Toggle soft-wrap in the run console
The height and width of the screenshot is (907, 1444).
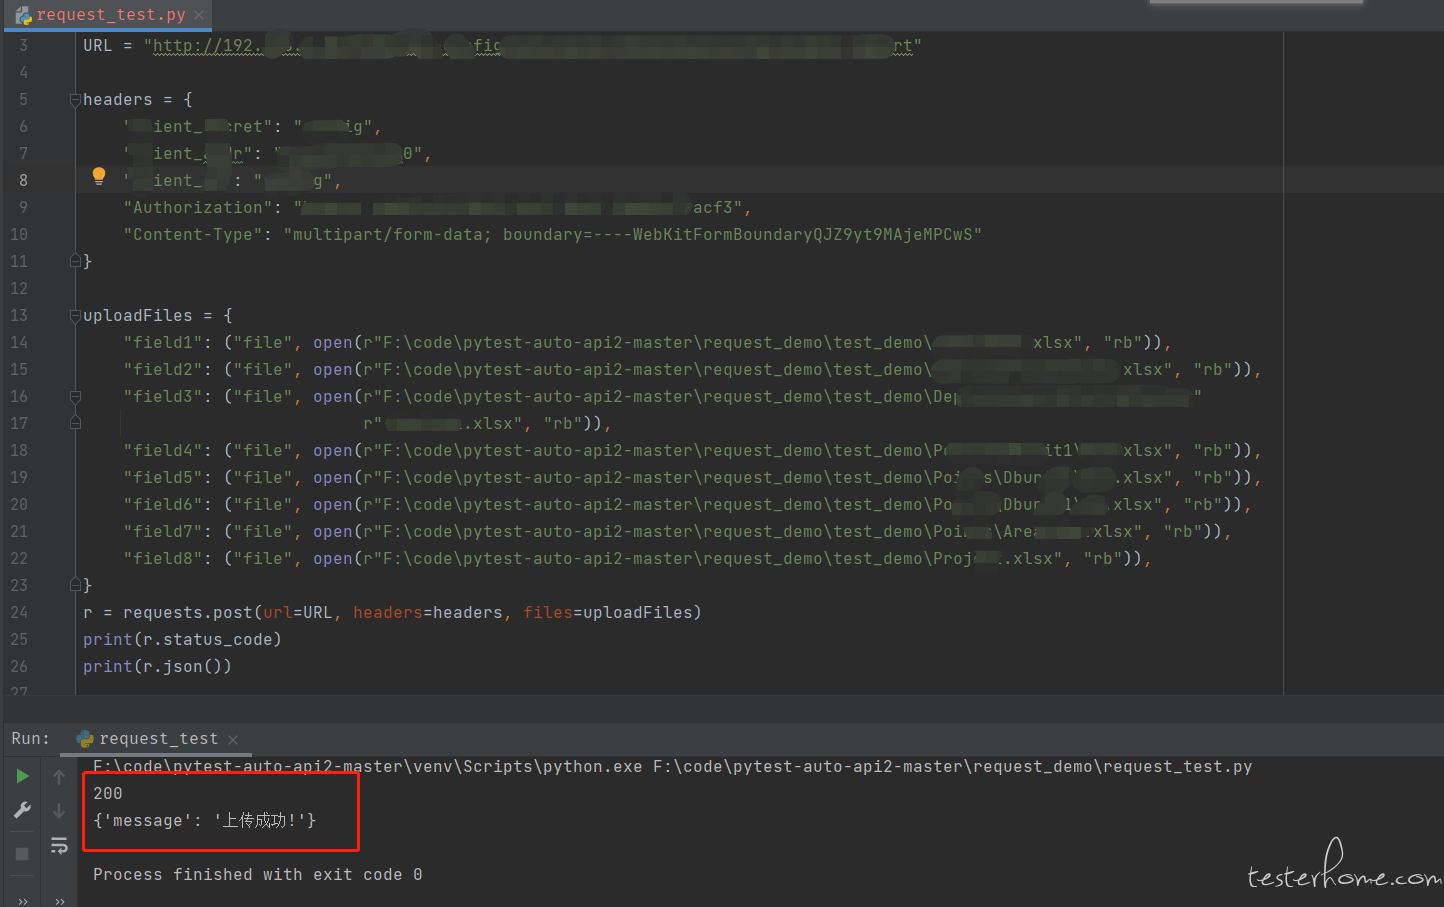[x=59, y=846]
